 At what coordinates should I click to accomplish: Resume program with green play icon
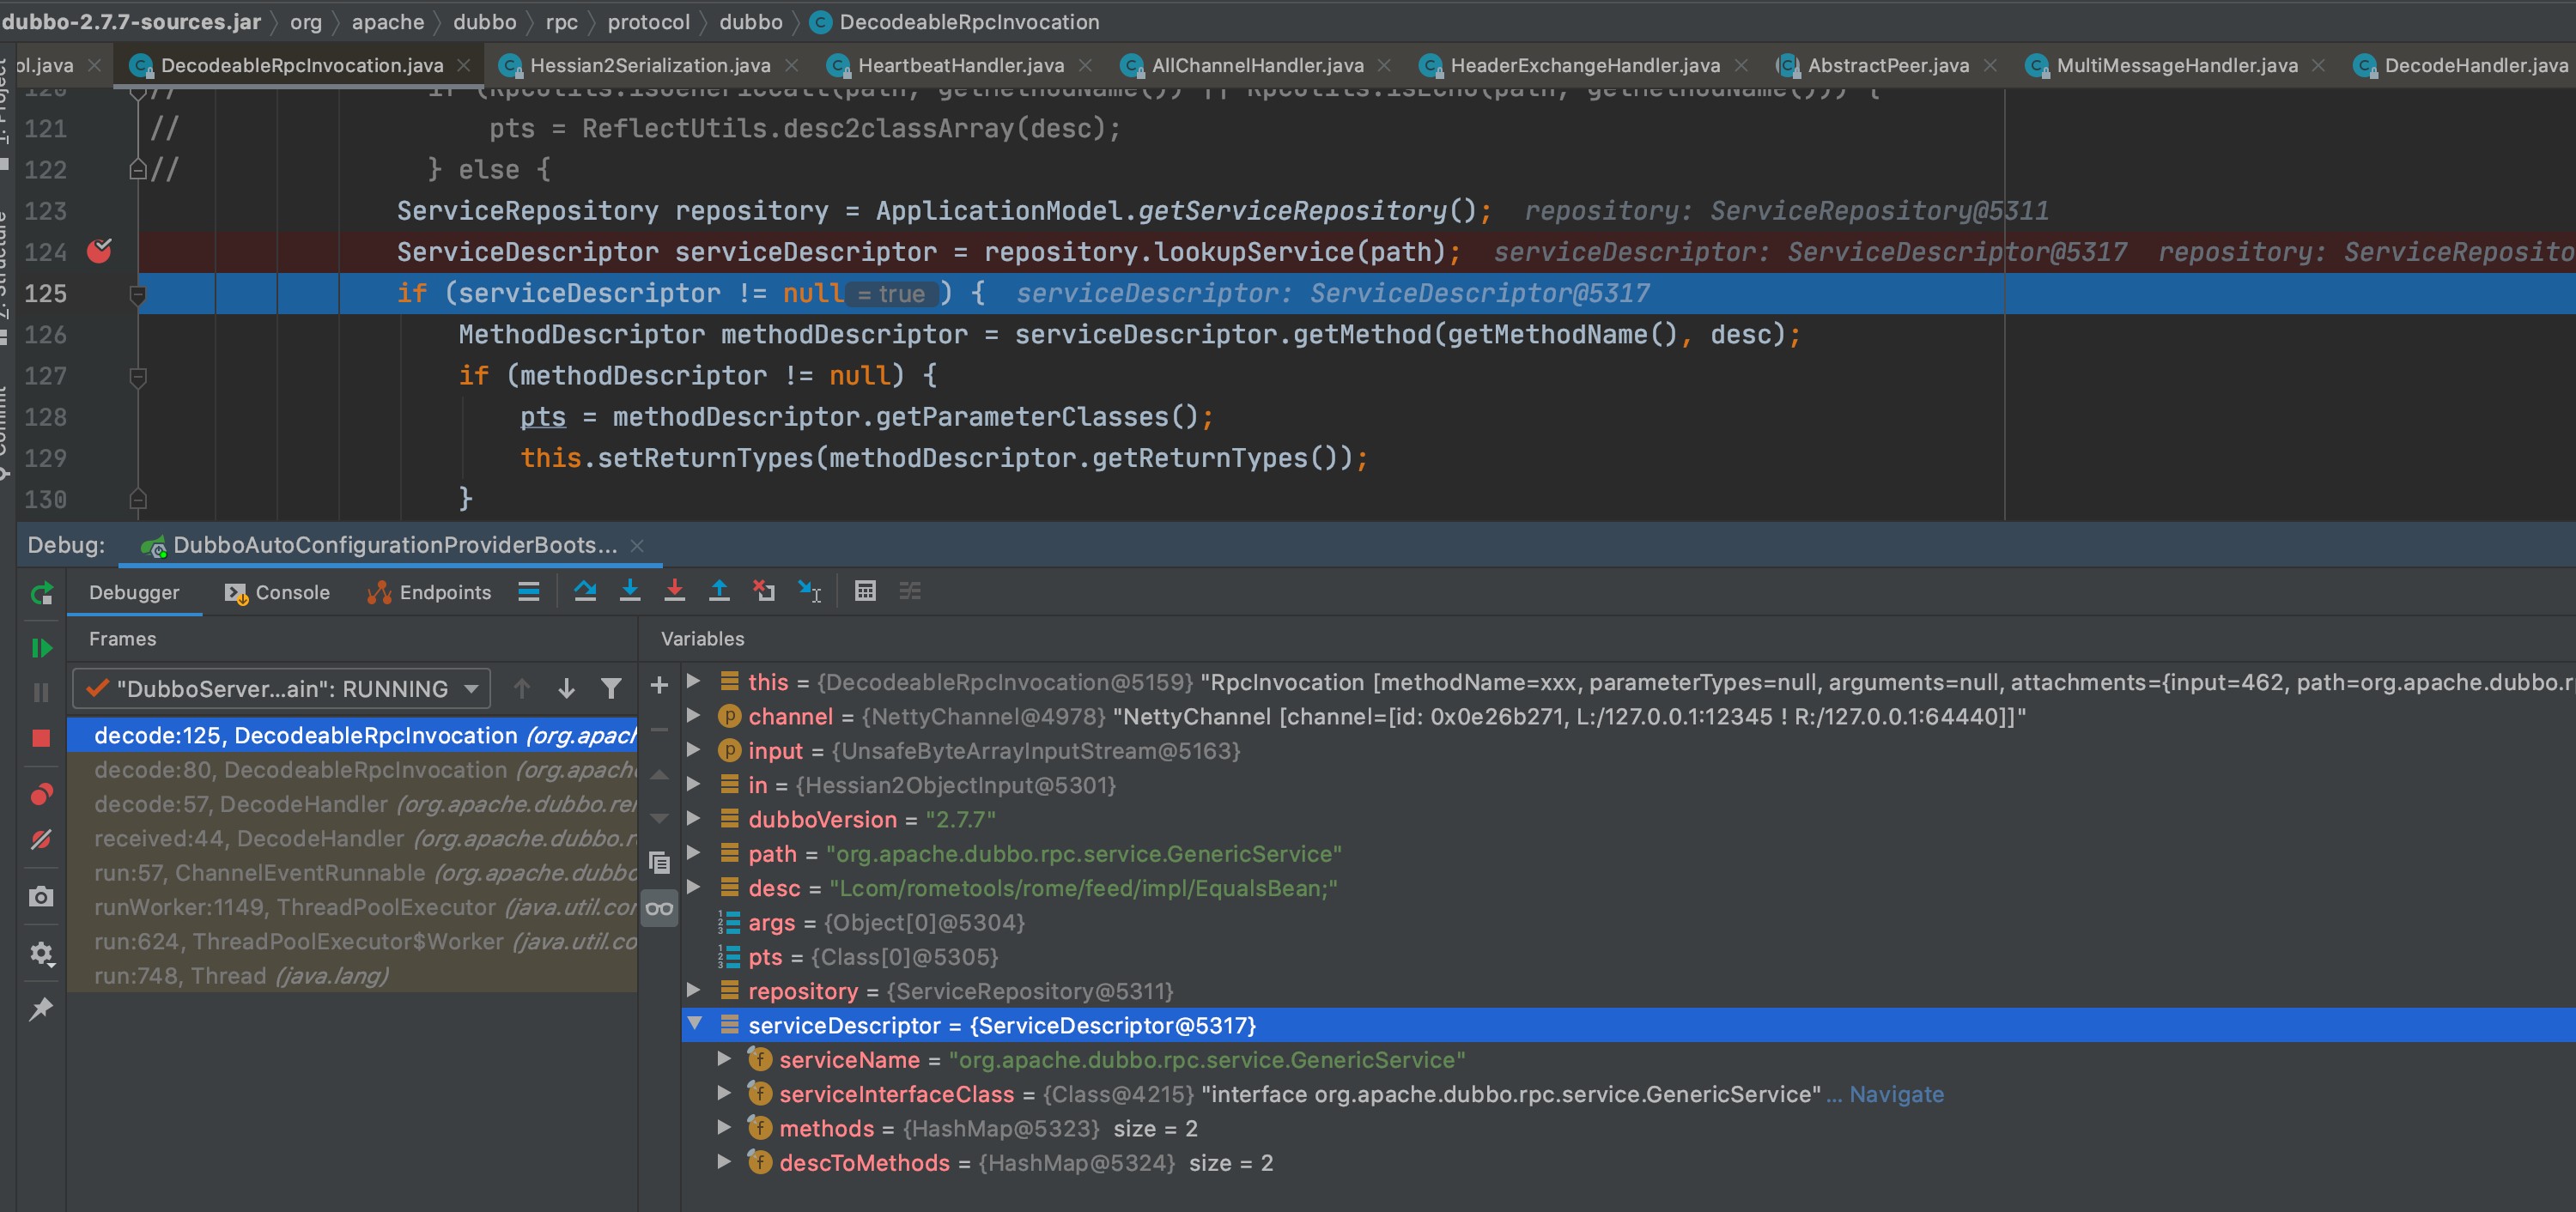click(41, 648)
